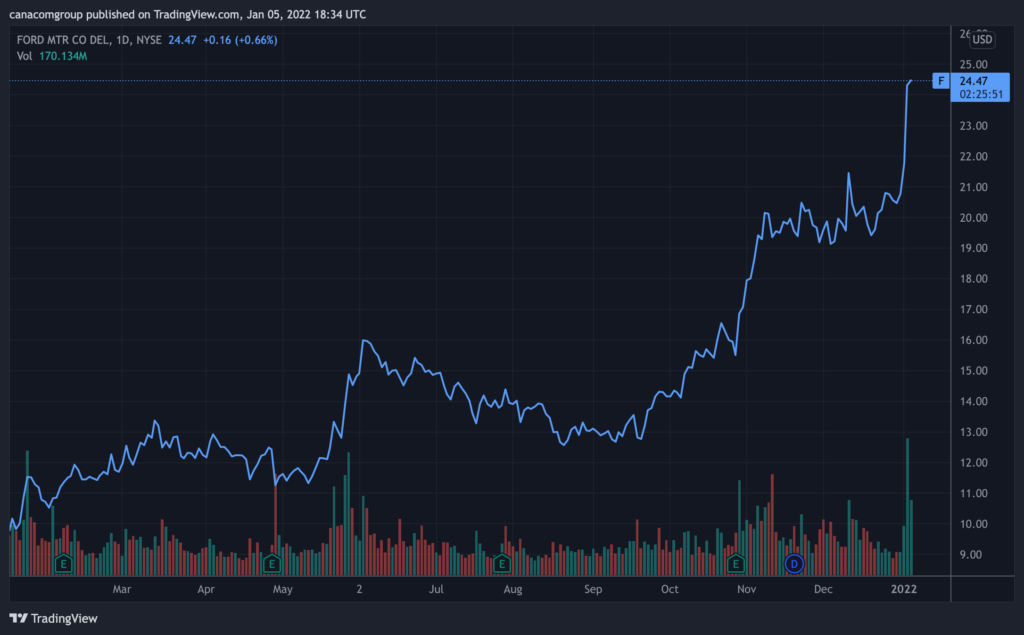Click the 20.00 price axis label
Screen dimensions: 1024x635
pyautogui.click(x=974, y=218)
